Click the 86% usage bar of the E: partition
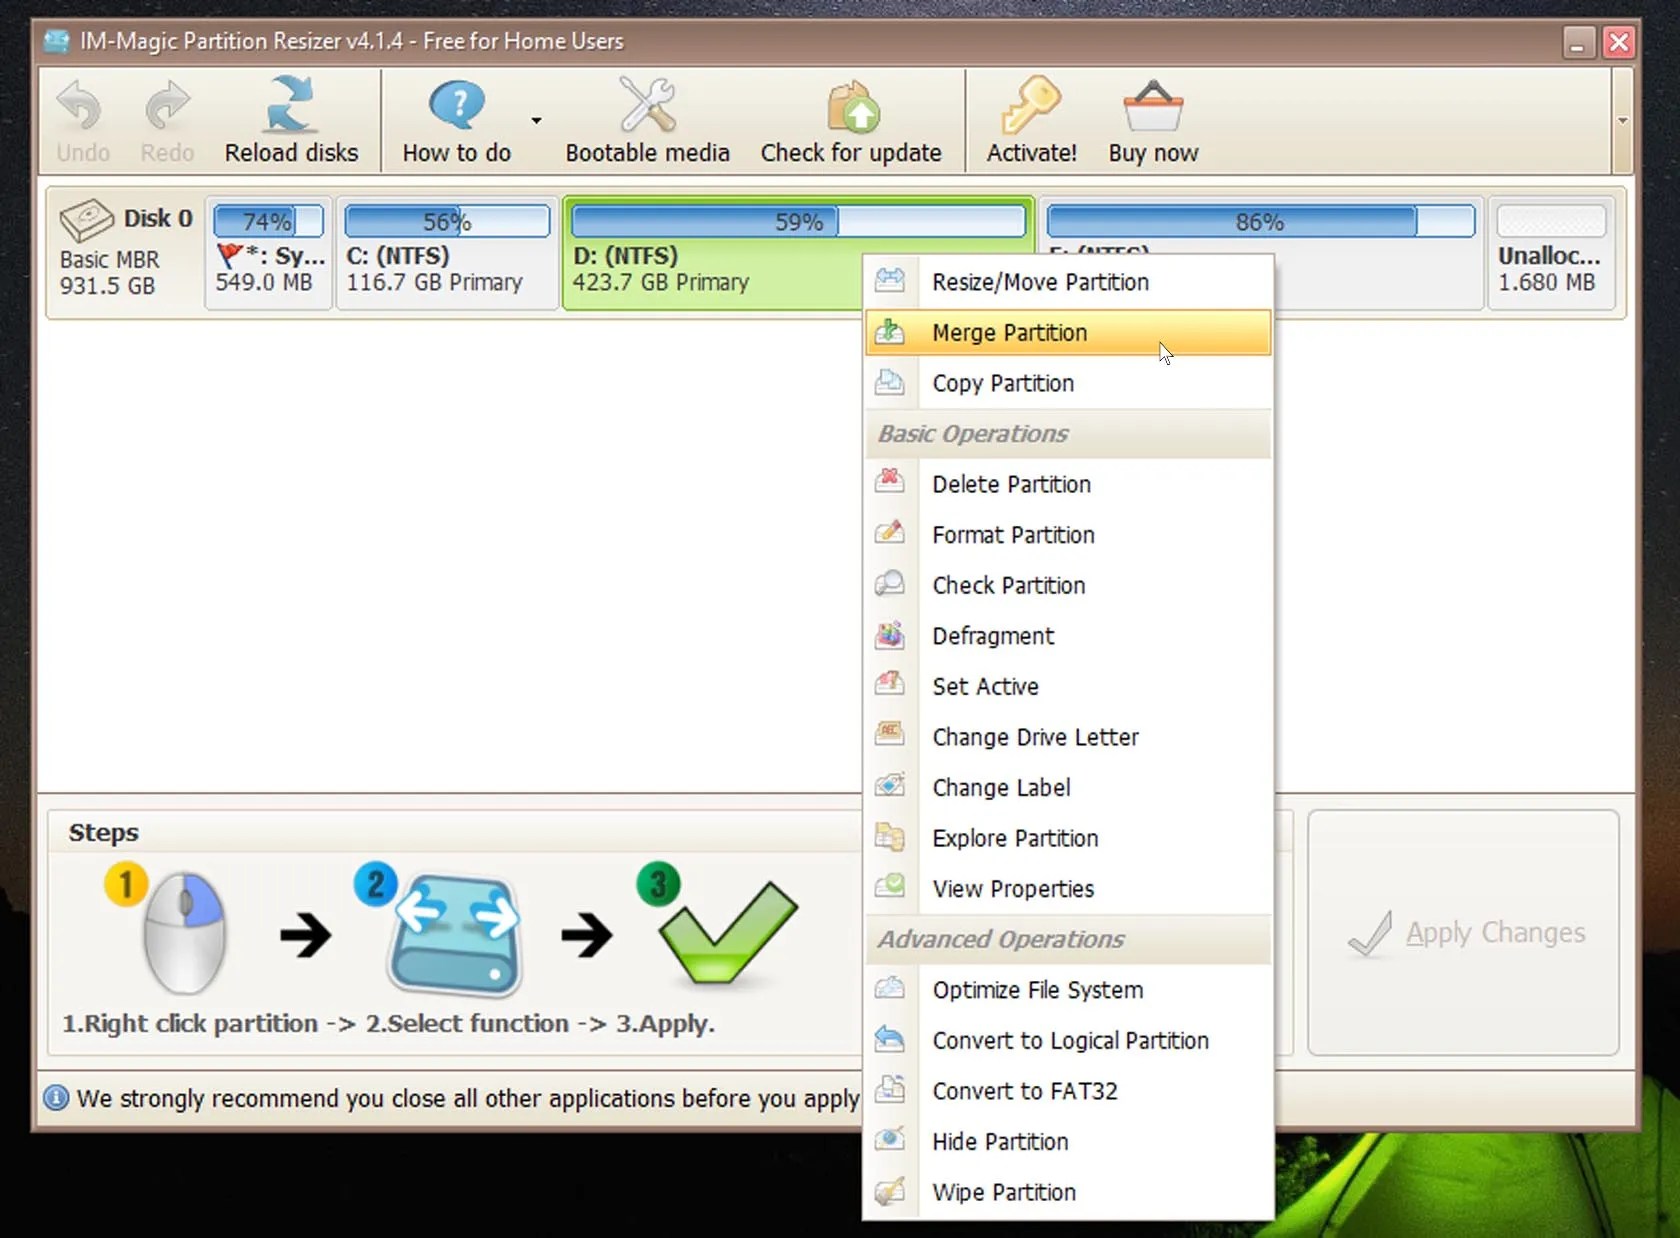The image size is (1680, 1238). pos(1260,220)
